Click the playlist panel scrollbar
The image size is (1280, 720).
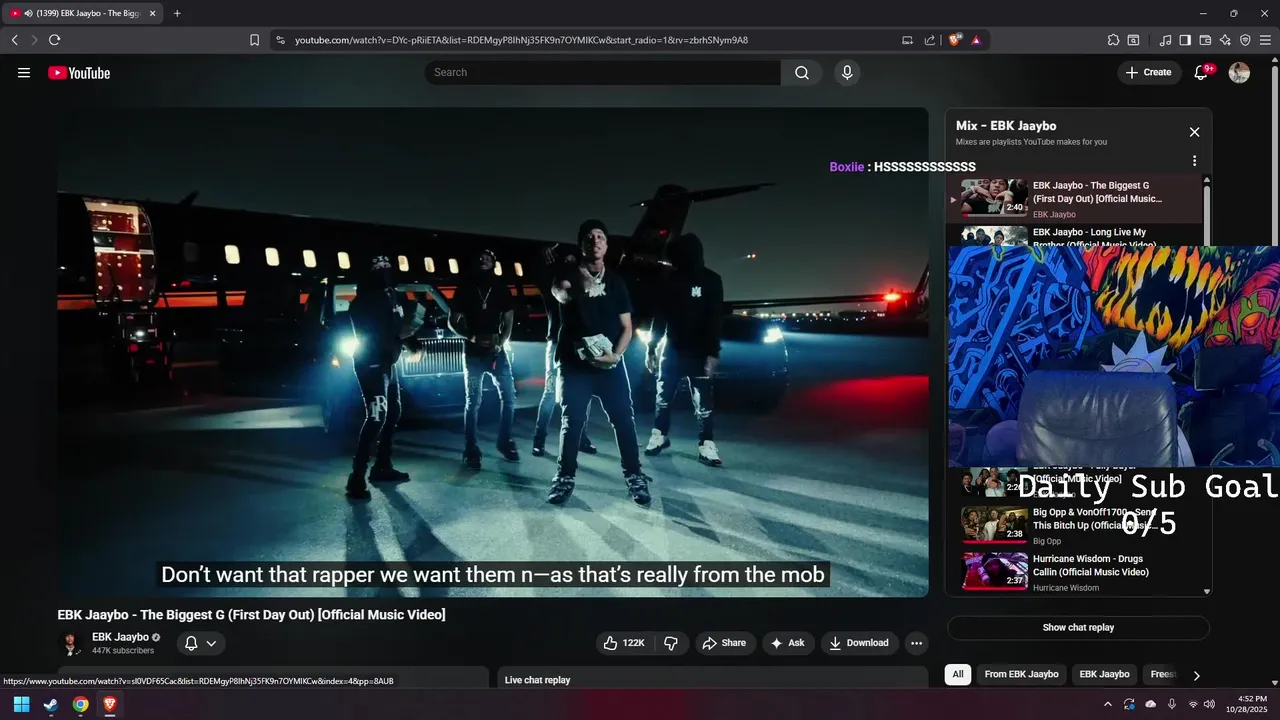coord(1206,215)
